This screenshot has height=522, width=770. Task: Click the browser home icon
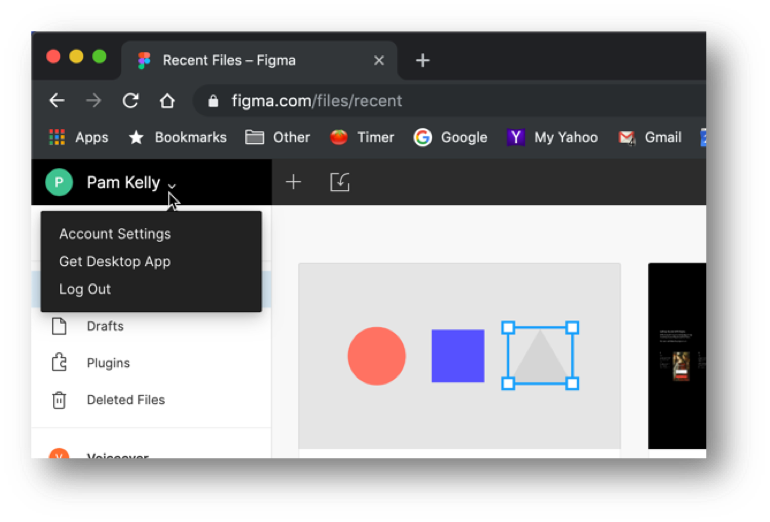click(x=167, y=101)
